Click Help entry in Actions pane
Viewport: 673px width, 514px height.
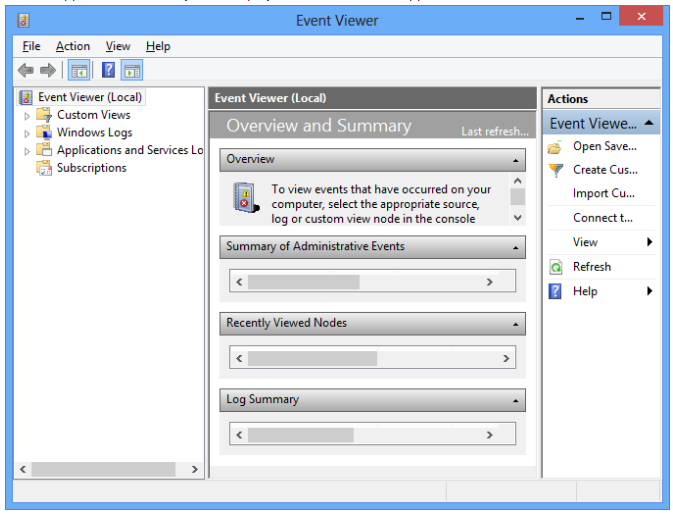point(585,291)
